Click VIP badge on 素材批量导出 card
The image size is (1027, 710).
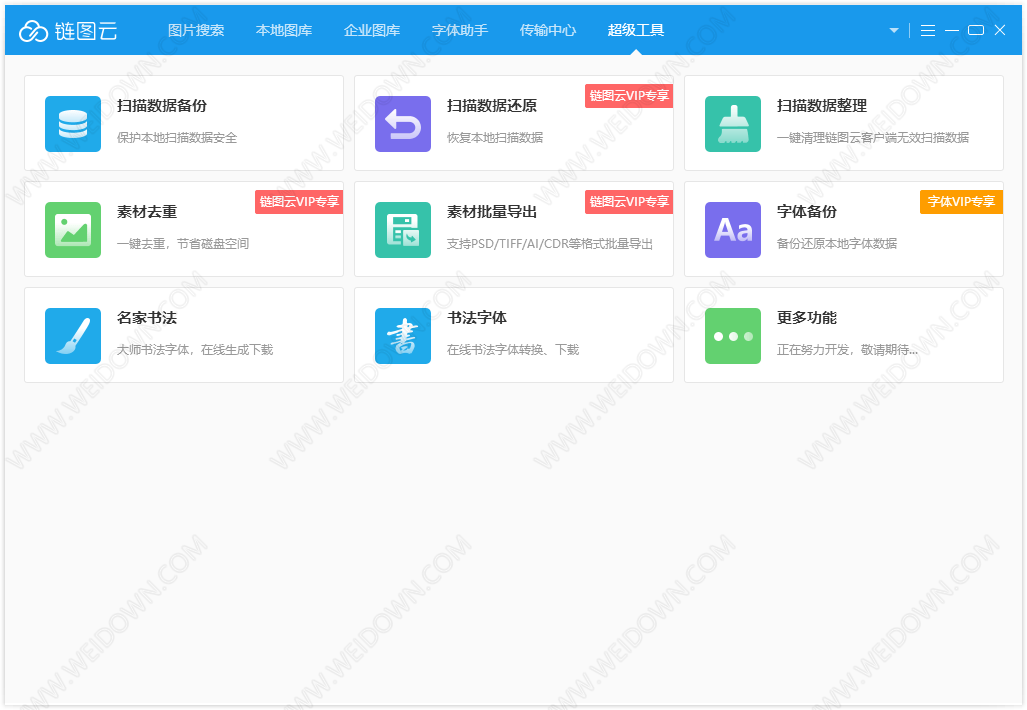[629, 202]
